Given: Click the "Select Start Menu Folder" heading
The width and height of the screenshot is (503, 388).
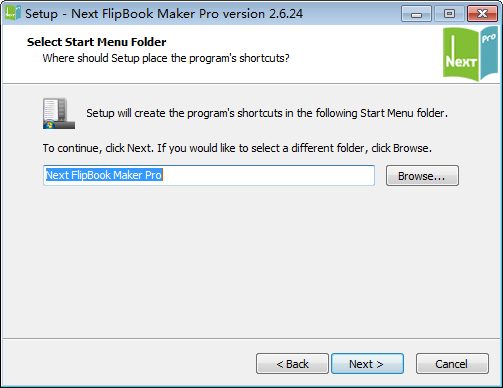Looking at the screenshot, I should [x=96, y=42].
